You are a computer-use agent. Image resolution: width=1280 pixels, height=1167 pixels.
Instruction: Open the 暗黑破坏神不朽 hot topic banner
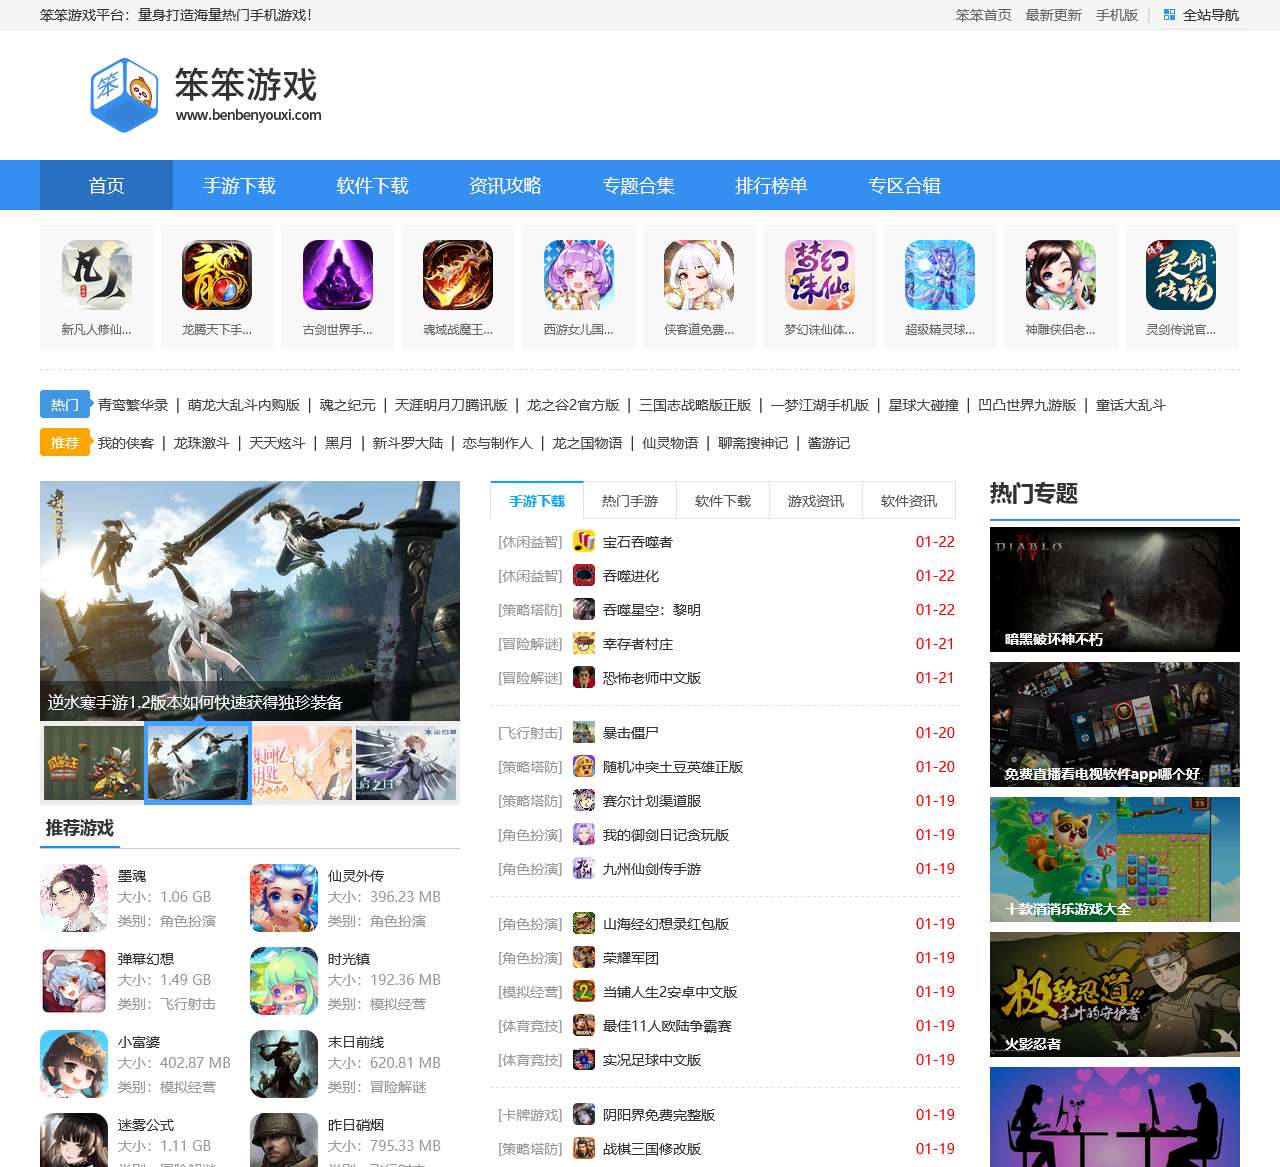point(1114,589)
